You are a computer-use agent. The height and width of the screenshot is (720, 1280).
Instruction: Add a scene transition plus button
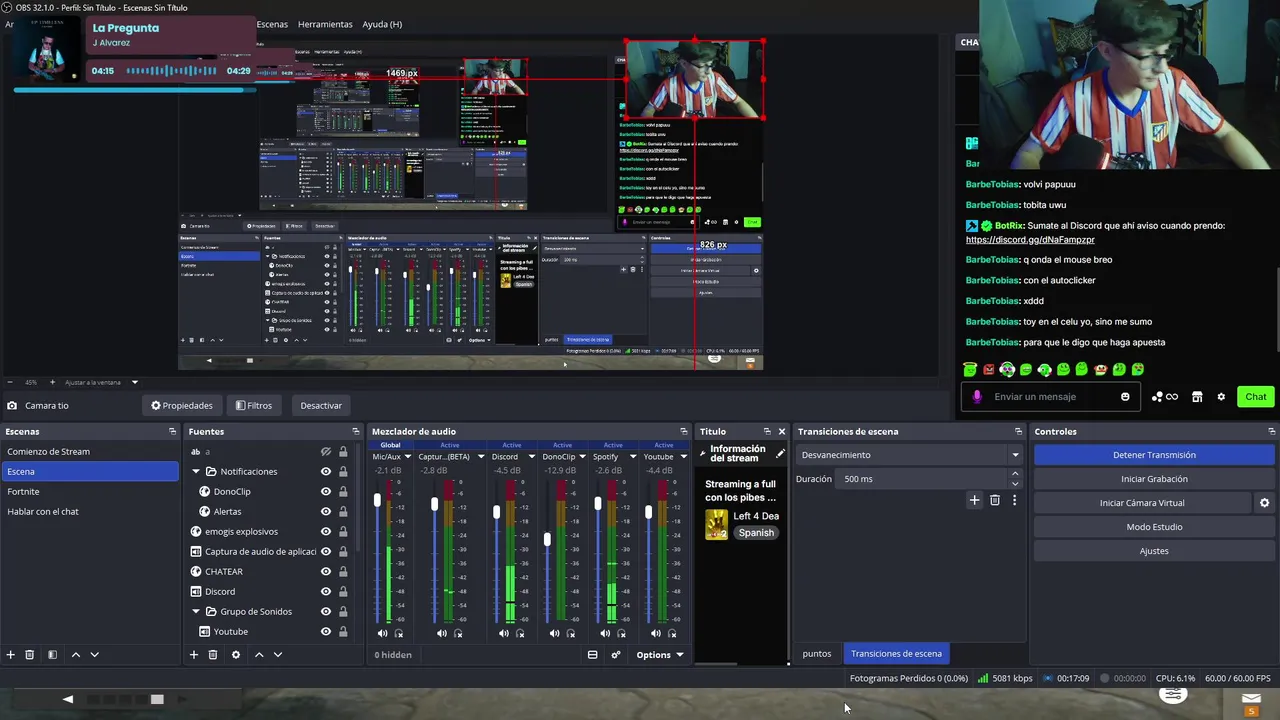point(974,500)
